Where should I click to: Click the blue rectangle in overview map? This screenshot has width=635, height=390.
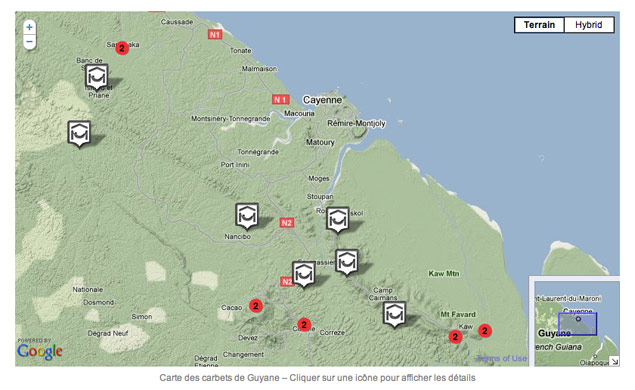pyautogui.click(x=577, y=324)
